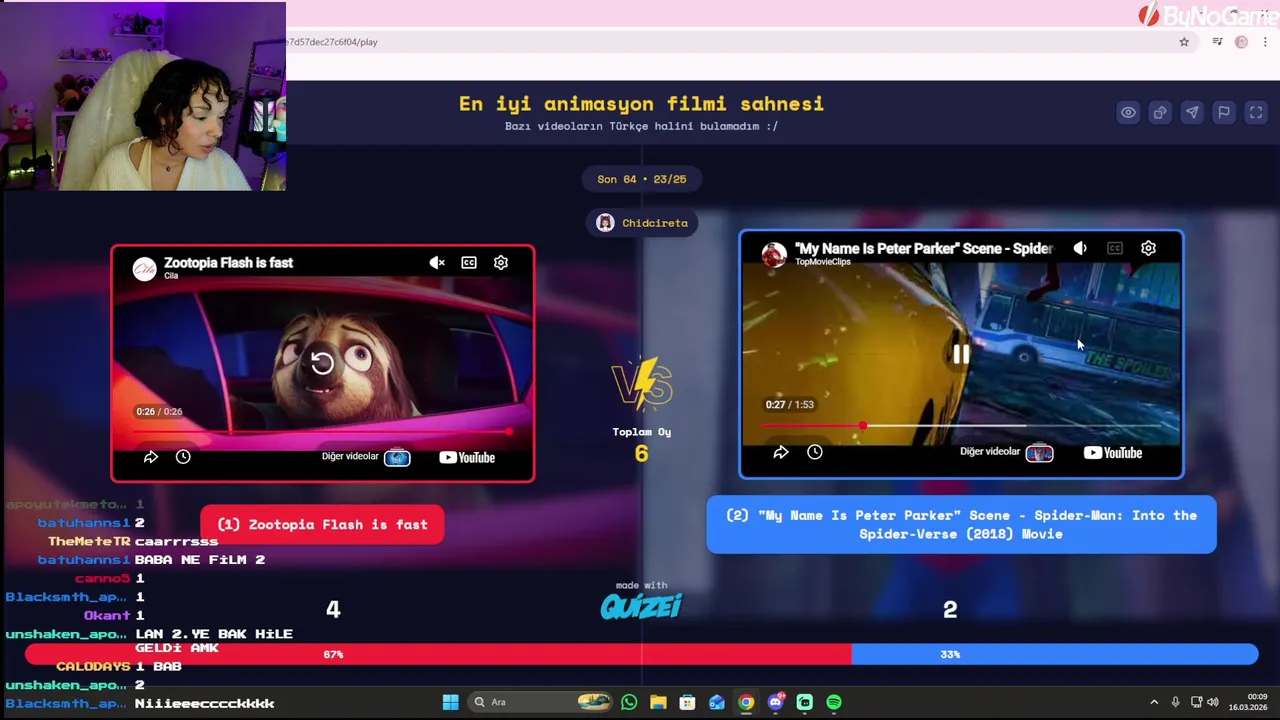Viewport: 1280px width, 720px height.
Task: Bookmark the page with the star icon
Action: pos(1184,42)
